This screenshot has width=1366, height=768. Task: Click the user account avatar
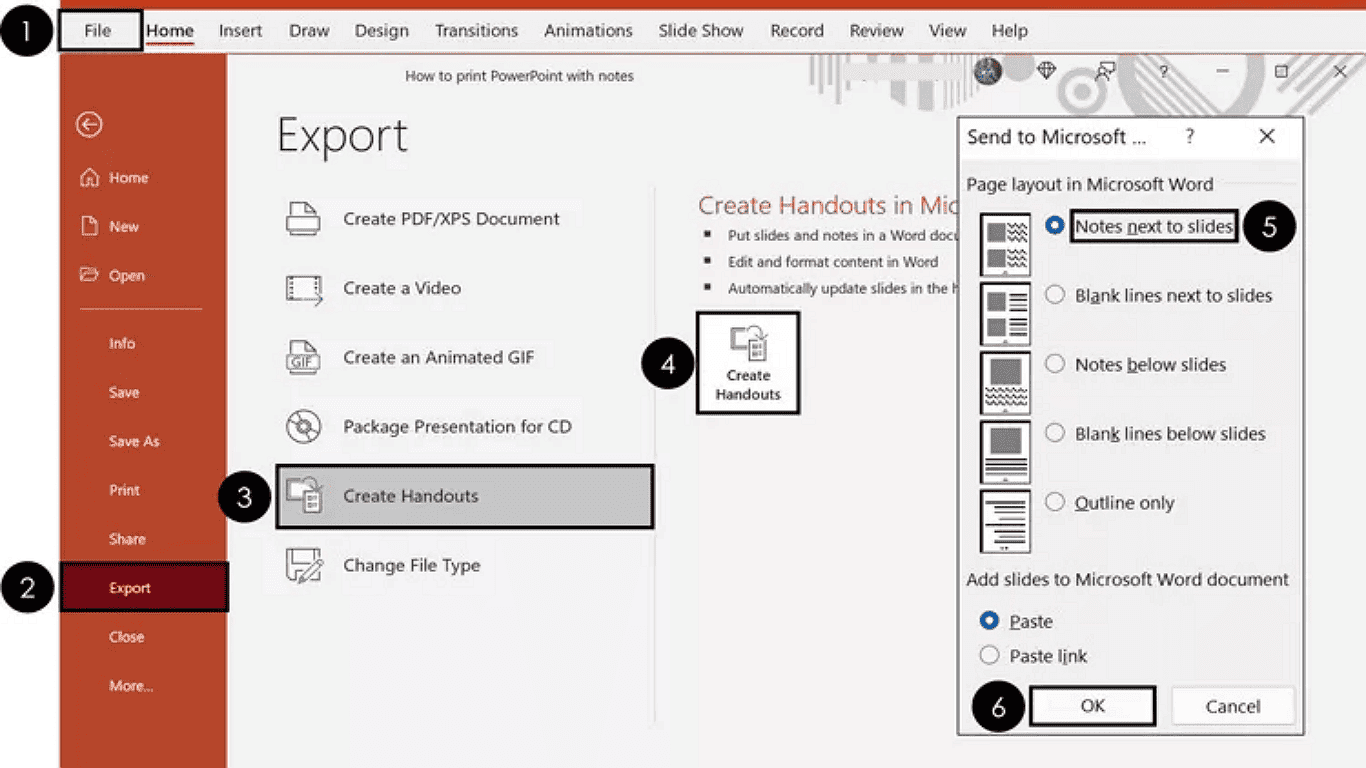point(988,71)
